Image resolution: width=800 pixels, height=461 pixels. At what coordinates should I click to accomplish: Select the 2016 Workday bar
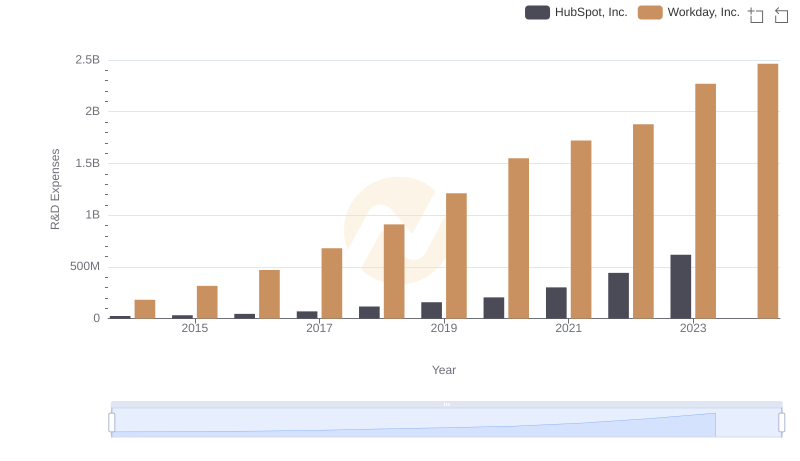point(269,294)
